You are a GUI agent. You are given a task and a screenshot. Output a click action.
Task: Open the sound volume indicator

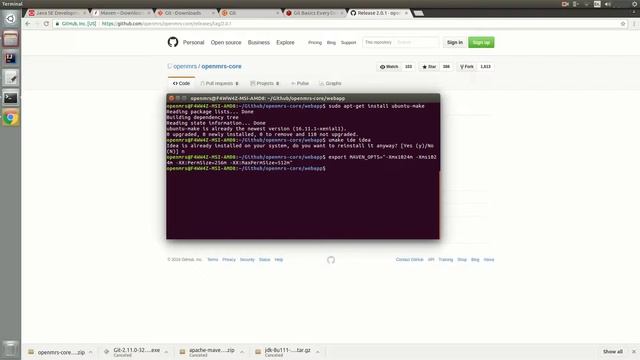pos(607,4)
